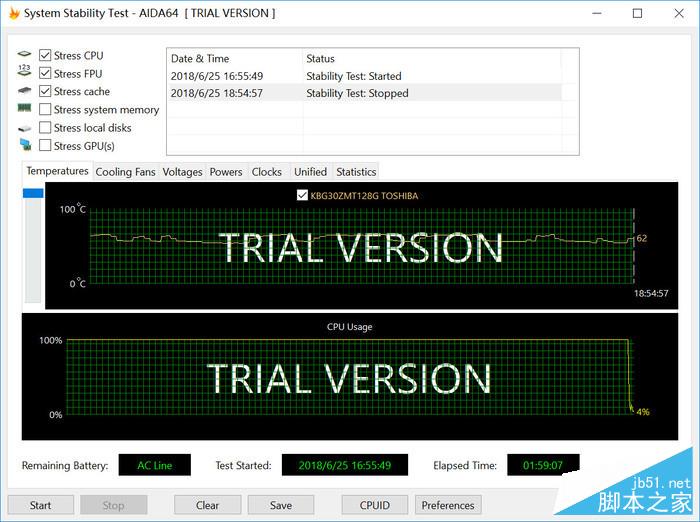Open Preferences
The height and width of the screenshot is (522, 700).
(448, 505)
